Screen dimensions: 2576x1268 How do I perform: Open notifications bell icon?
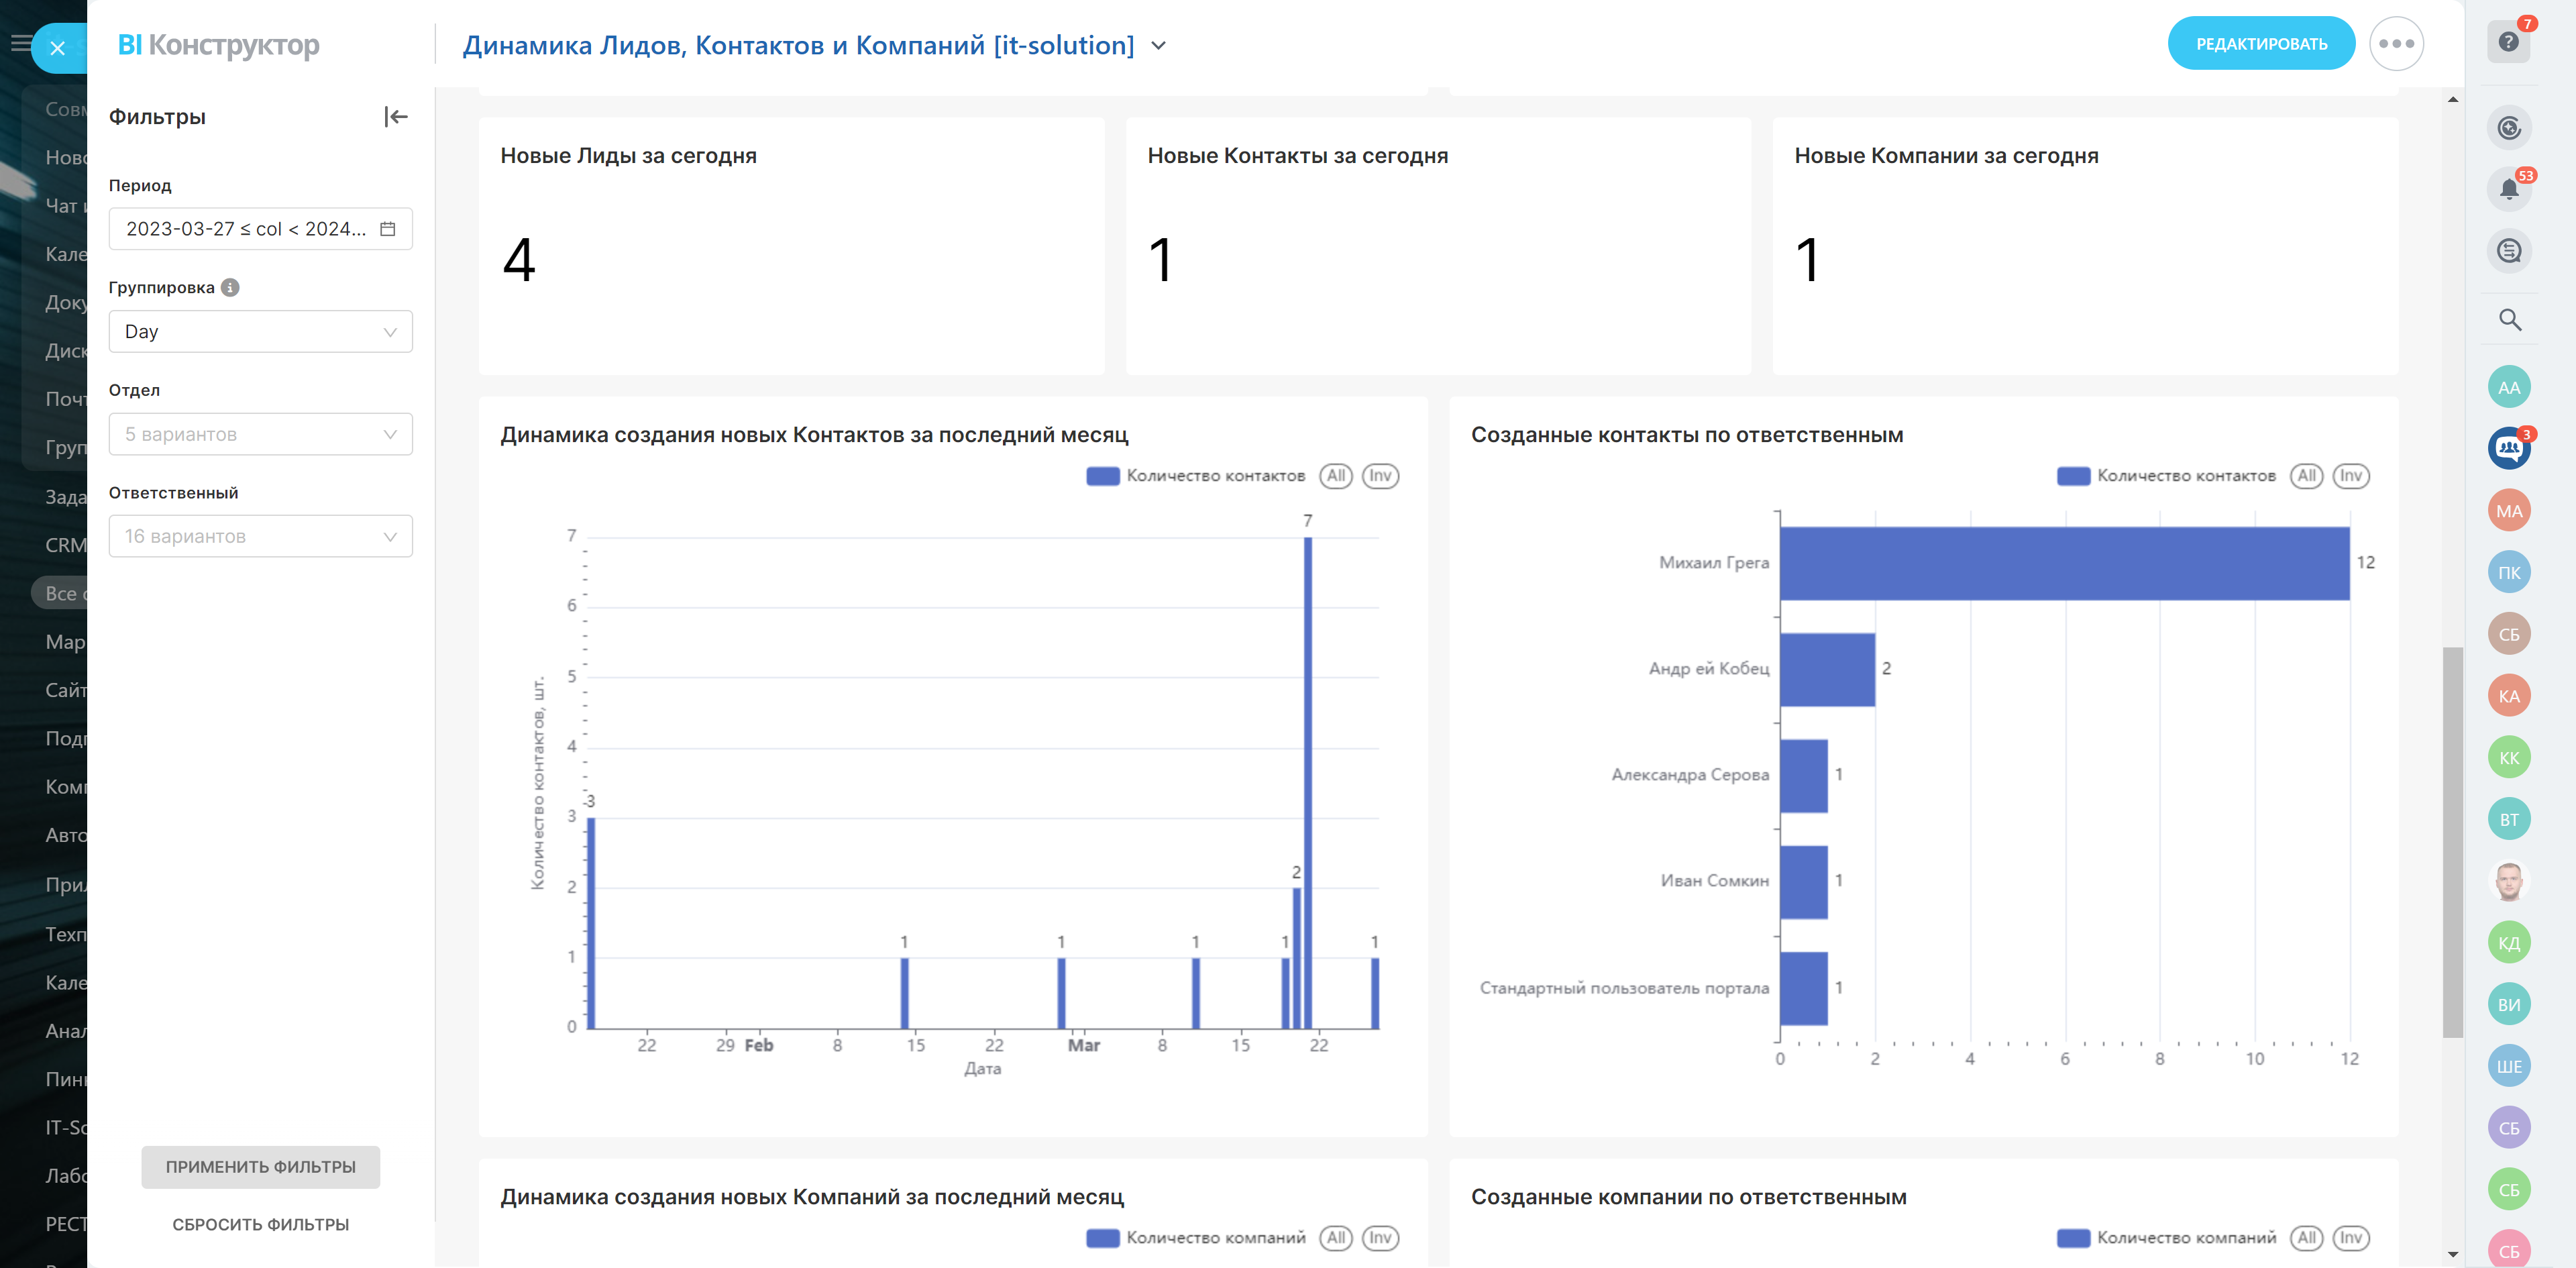[2508, 188]
